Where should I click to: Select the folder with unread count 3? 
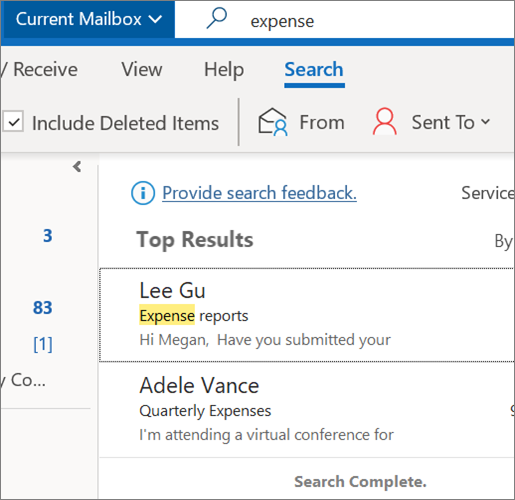pyautogui.click(x=48, y=236)
